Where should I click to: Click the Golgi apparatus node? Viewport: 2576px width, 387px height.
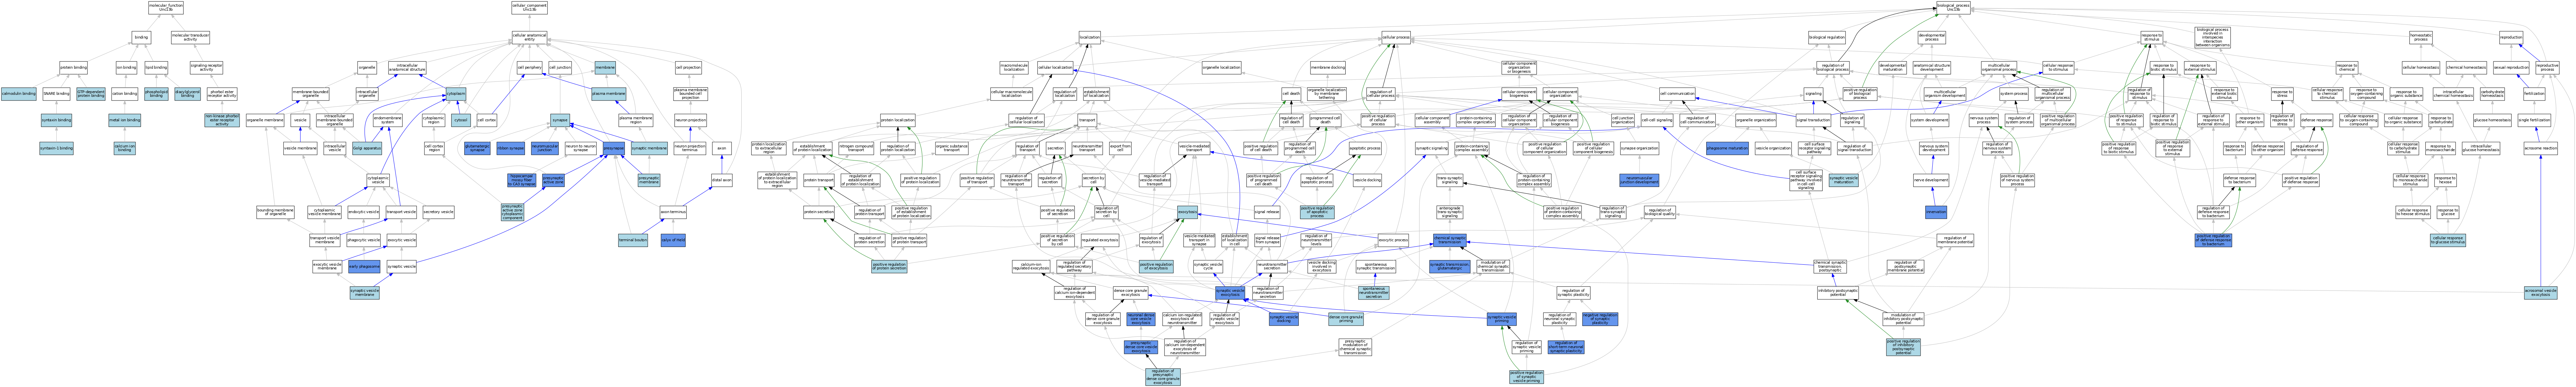coord(367,148)
